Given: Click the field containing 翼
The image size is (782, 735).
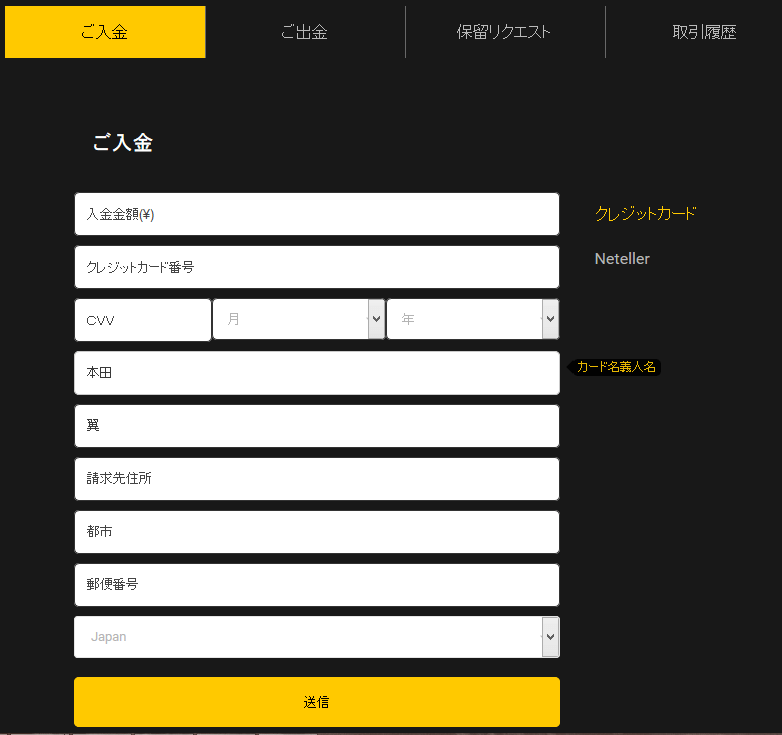Looking at the screenshot, I should point(317,426).
